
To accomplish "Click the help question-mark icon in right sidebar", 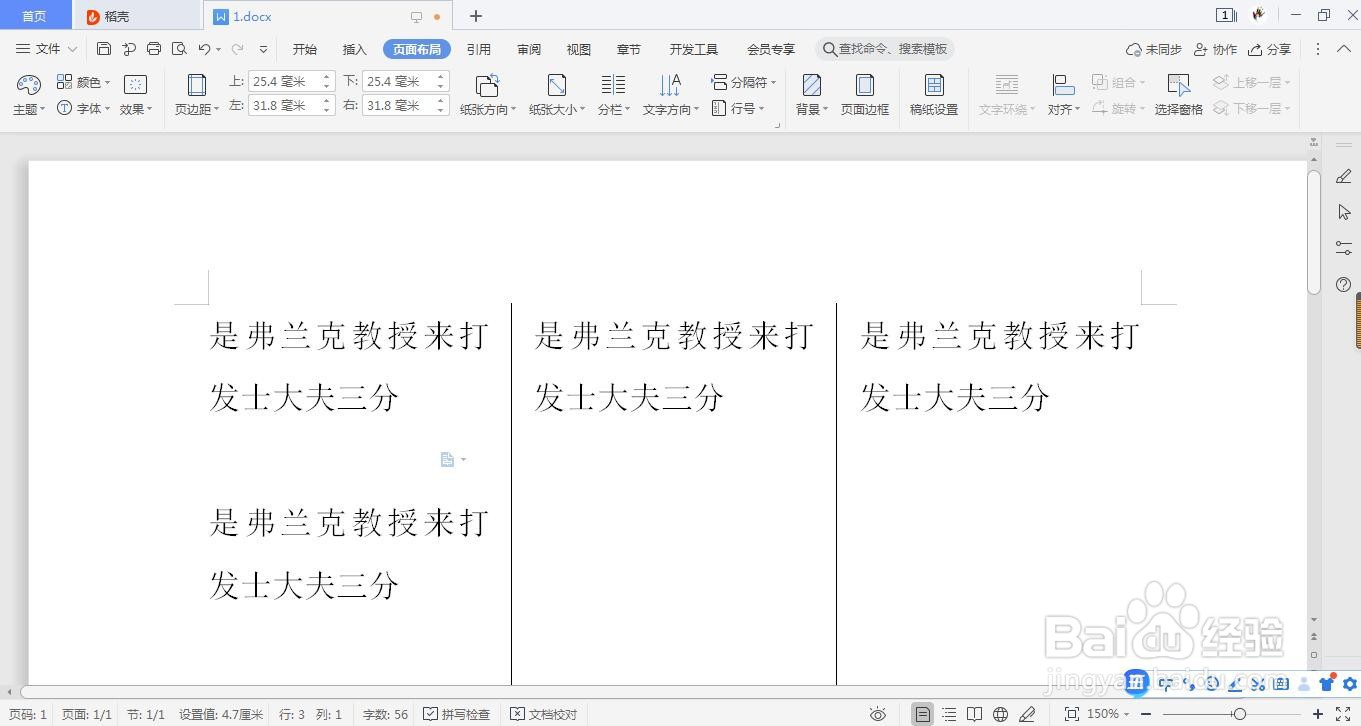I will coord(1343,284).
